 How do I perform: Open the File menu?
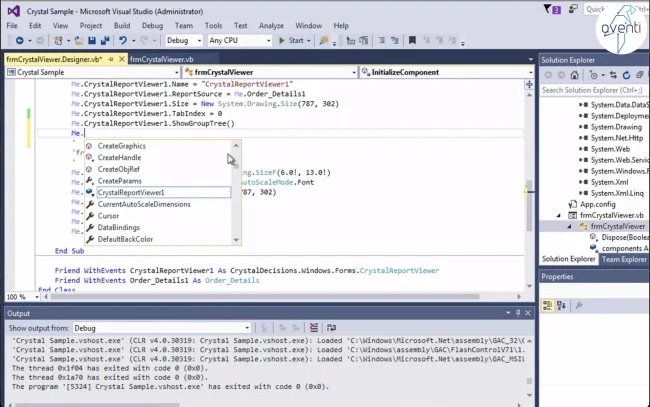coord(12,26)
